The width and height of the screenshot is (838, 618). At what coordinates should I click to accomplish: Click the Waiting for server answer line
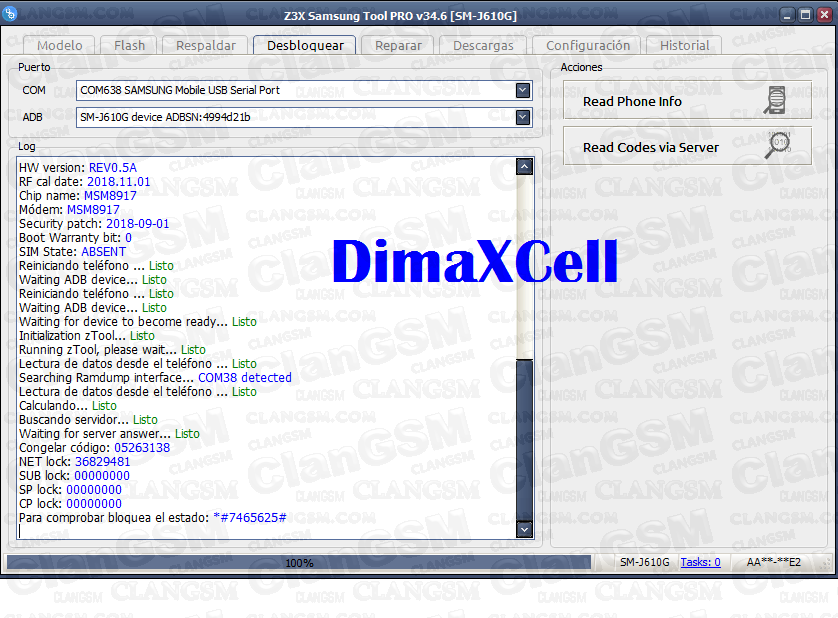(x=110, y=434)
